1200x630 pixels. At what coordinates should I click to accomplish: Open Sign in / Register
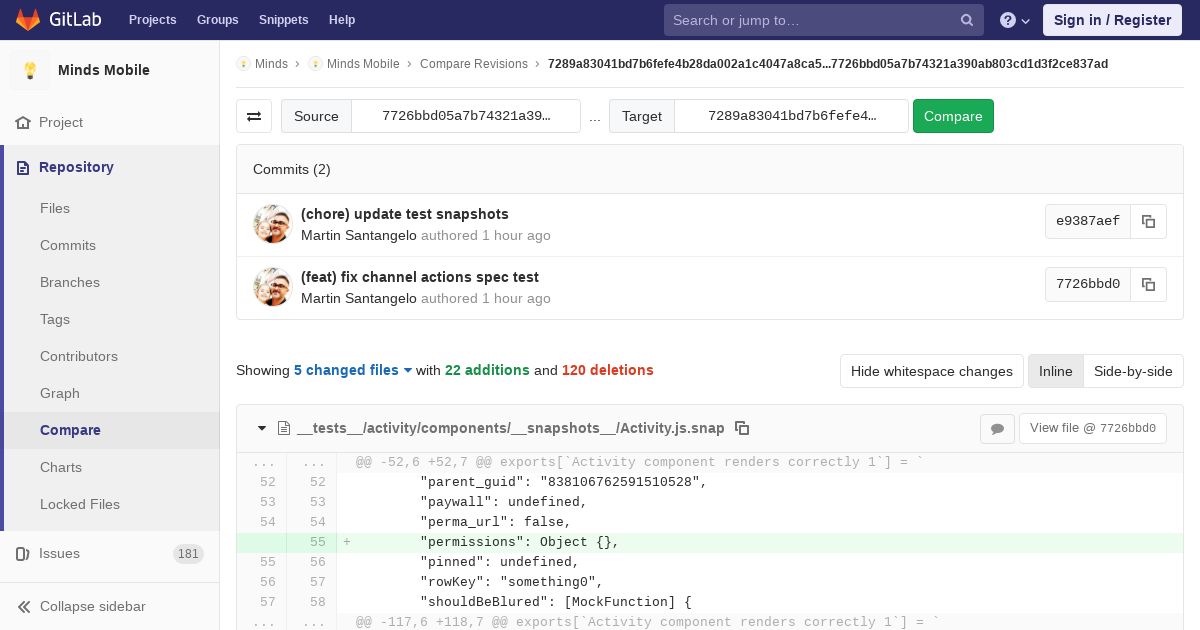click(1112, 20)
